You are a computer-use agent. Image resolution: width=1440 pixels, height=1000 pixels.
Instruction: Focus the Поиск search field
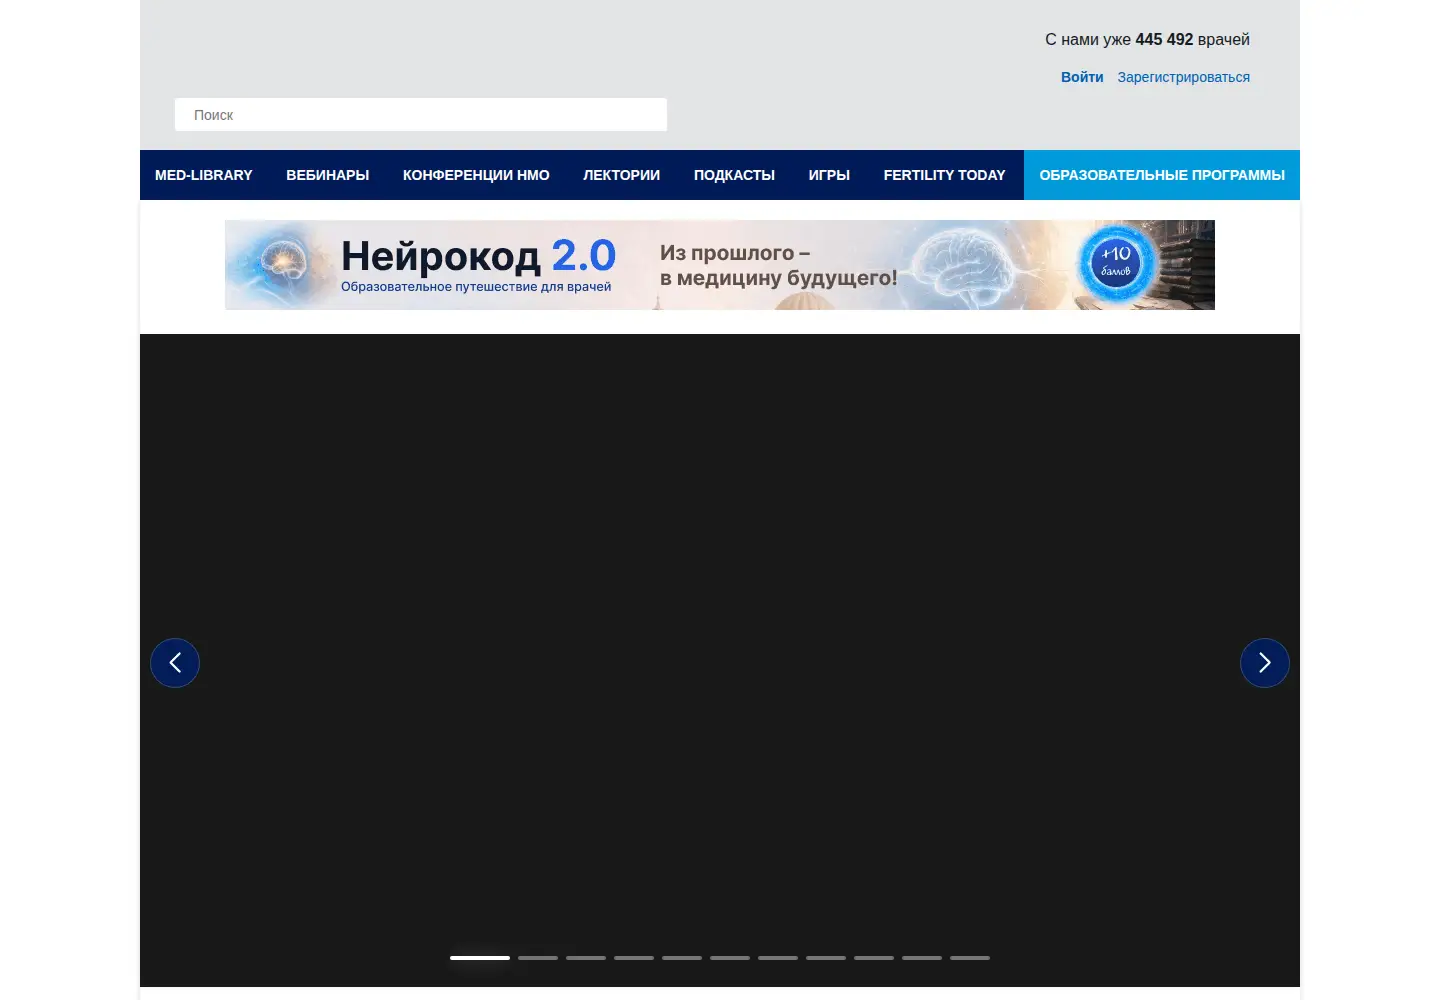(421, 114)
